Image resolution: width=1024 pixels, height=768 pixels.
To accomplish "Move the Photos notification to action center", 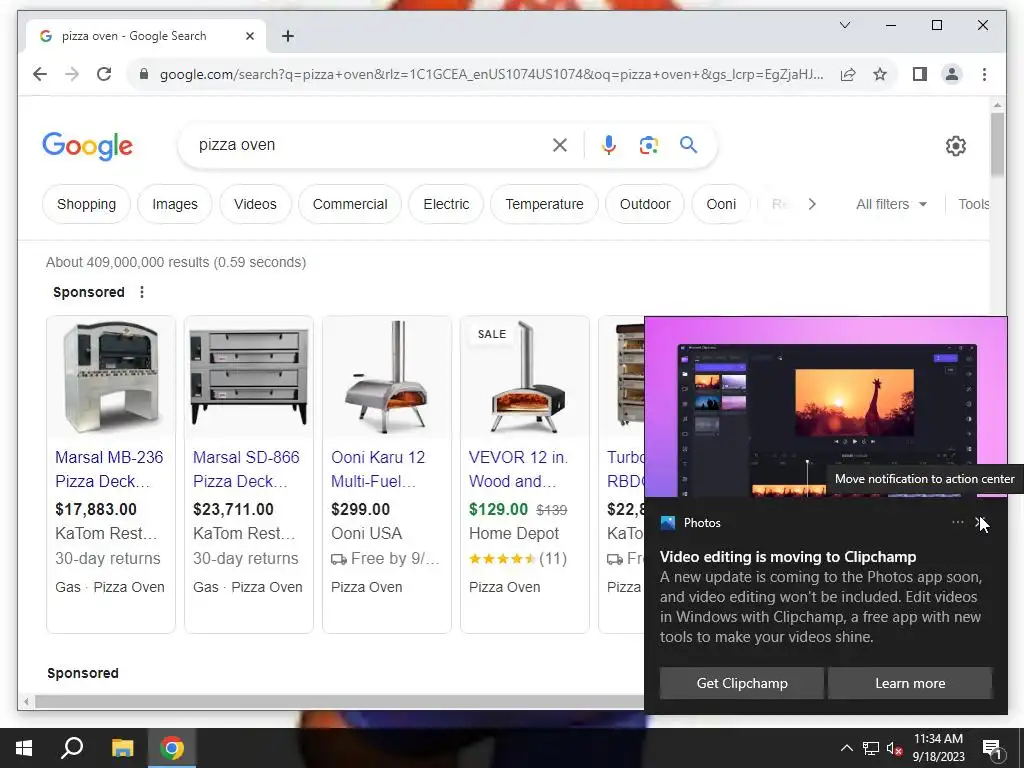I will [x=982, y=522].
